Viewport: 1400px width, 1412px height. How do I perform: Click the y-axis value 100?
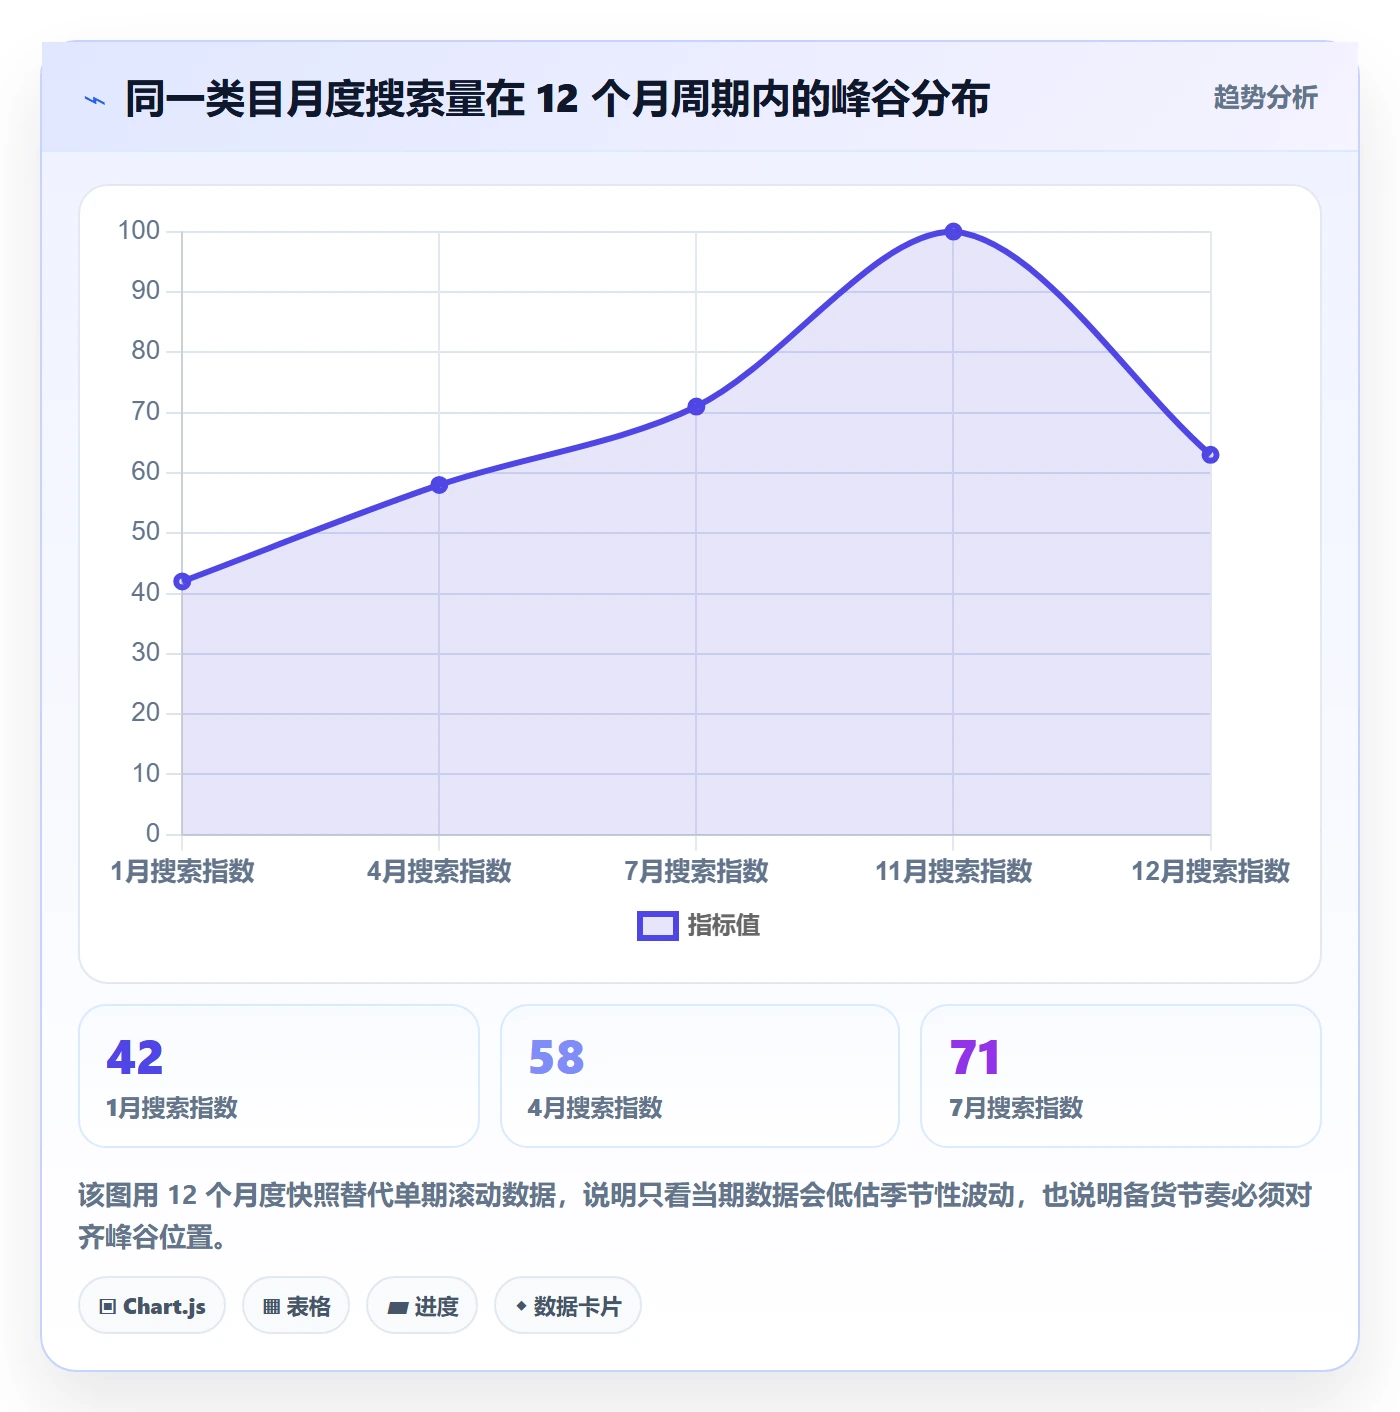pyautogui.click(x=139, y=231)
